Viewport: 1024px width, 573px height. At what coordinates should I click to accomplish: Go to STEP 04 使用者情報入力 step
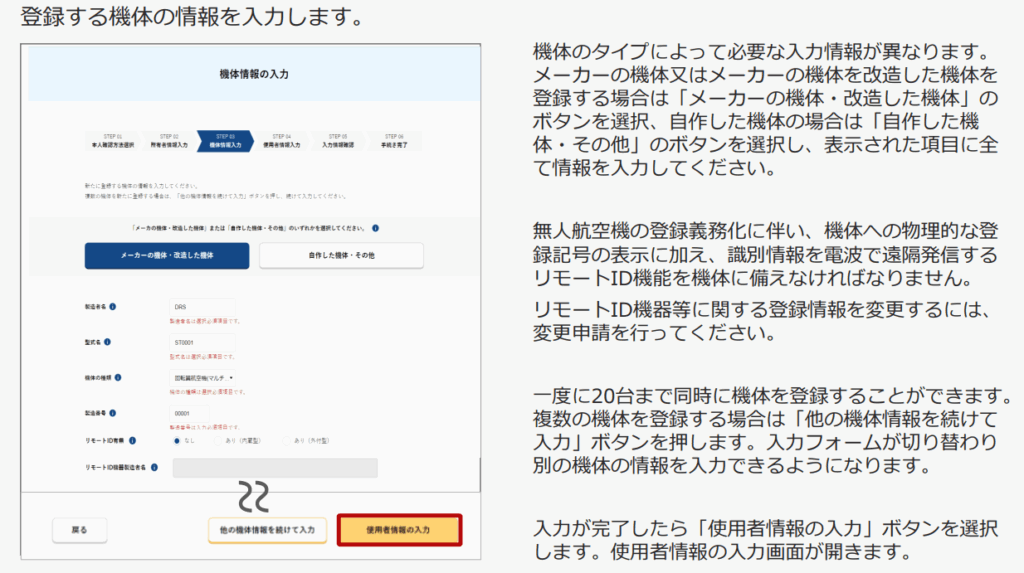click(281, 141)
